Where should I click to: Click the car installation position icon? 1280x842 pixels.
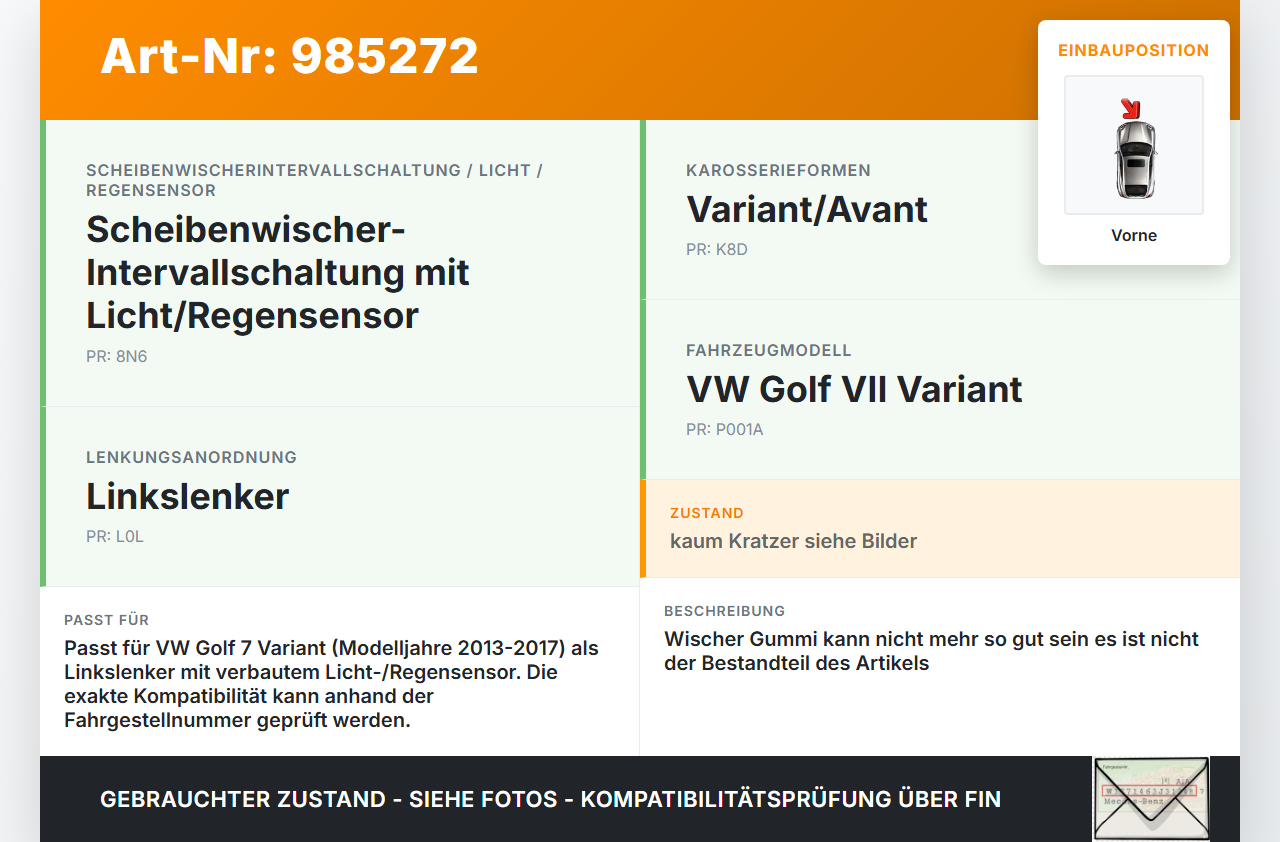coord(1133,145)
